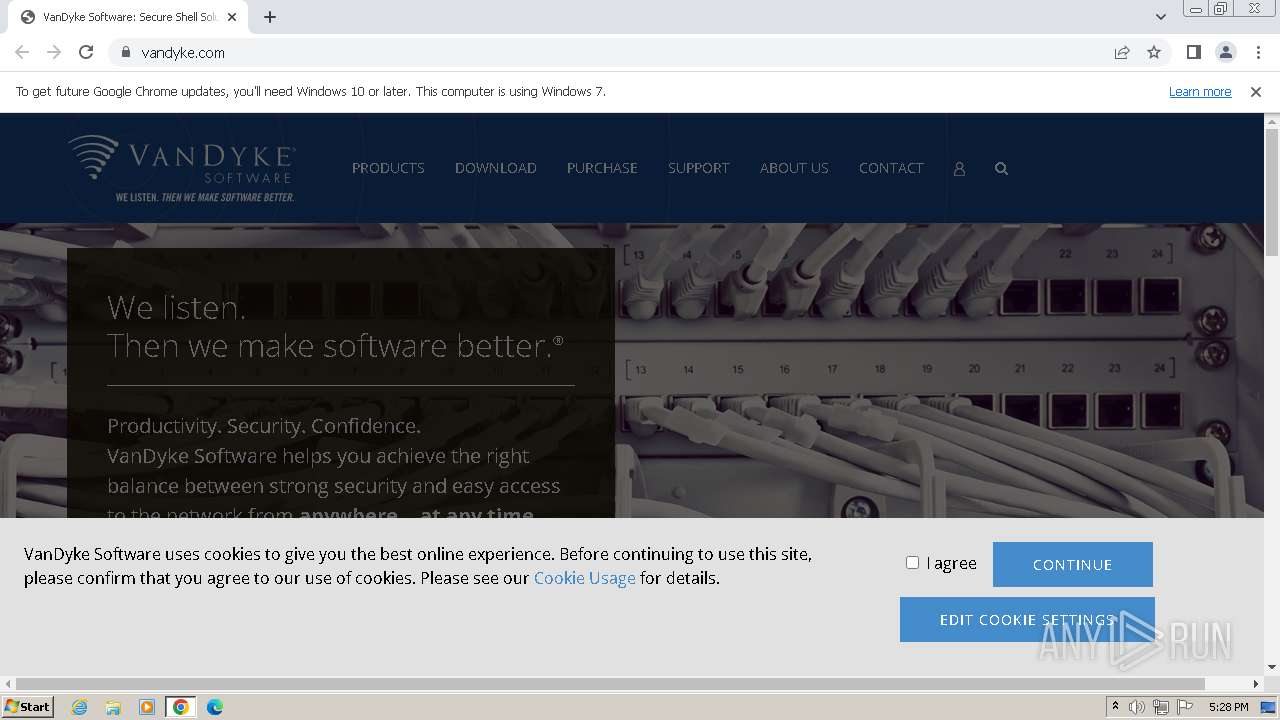Click the "We listen." headline text
The image size is (1280, 720).
pos(176,307)
